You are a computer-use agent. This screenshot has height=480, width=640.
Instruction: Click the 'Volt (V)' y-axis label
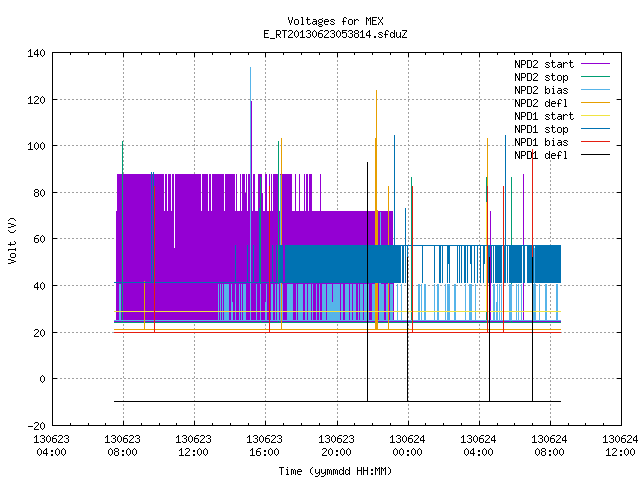12,240
